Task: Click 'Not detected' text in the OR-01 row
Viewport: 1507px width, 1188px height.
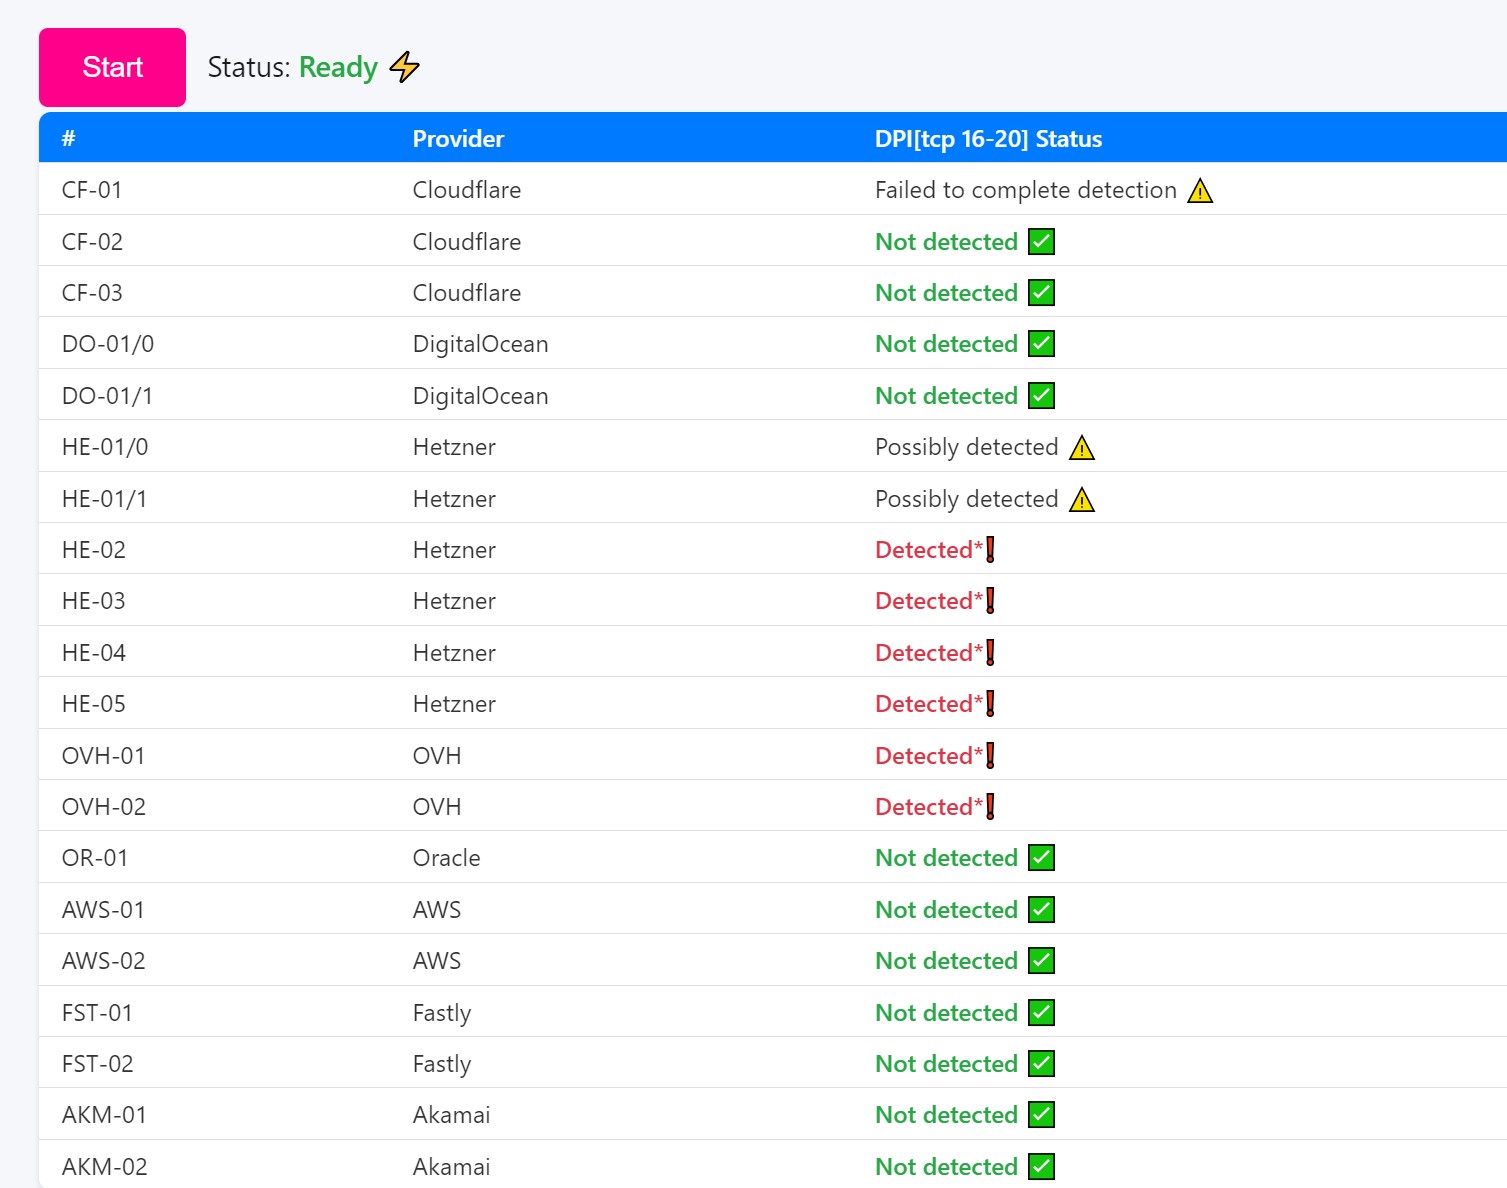Action: pos(946,858)
